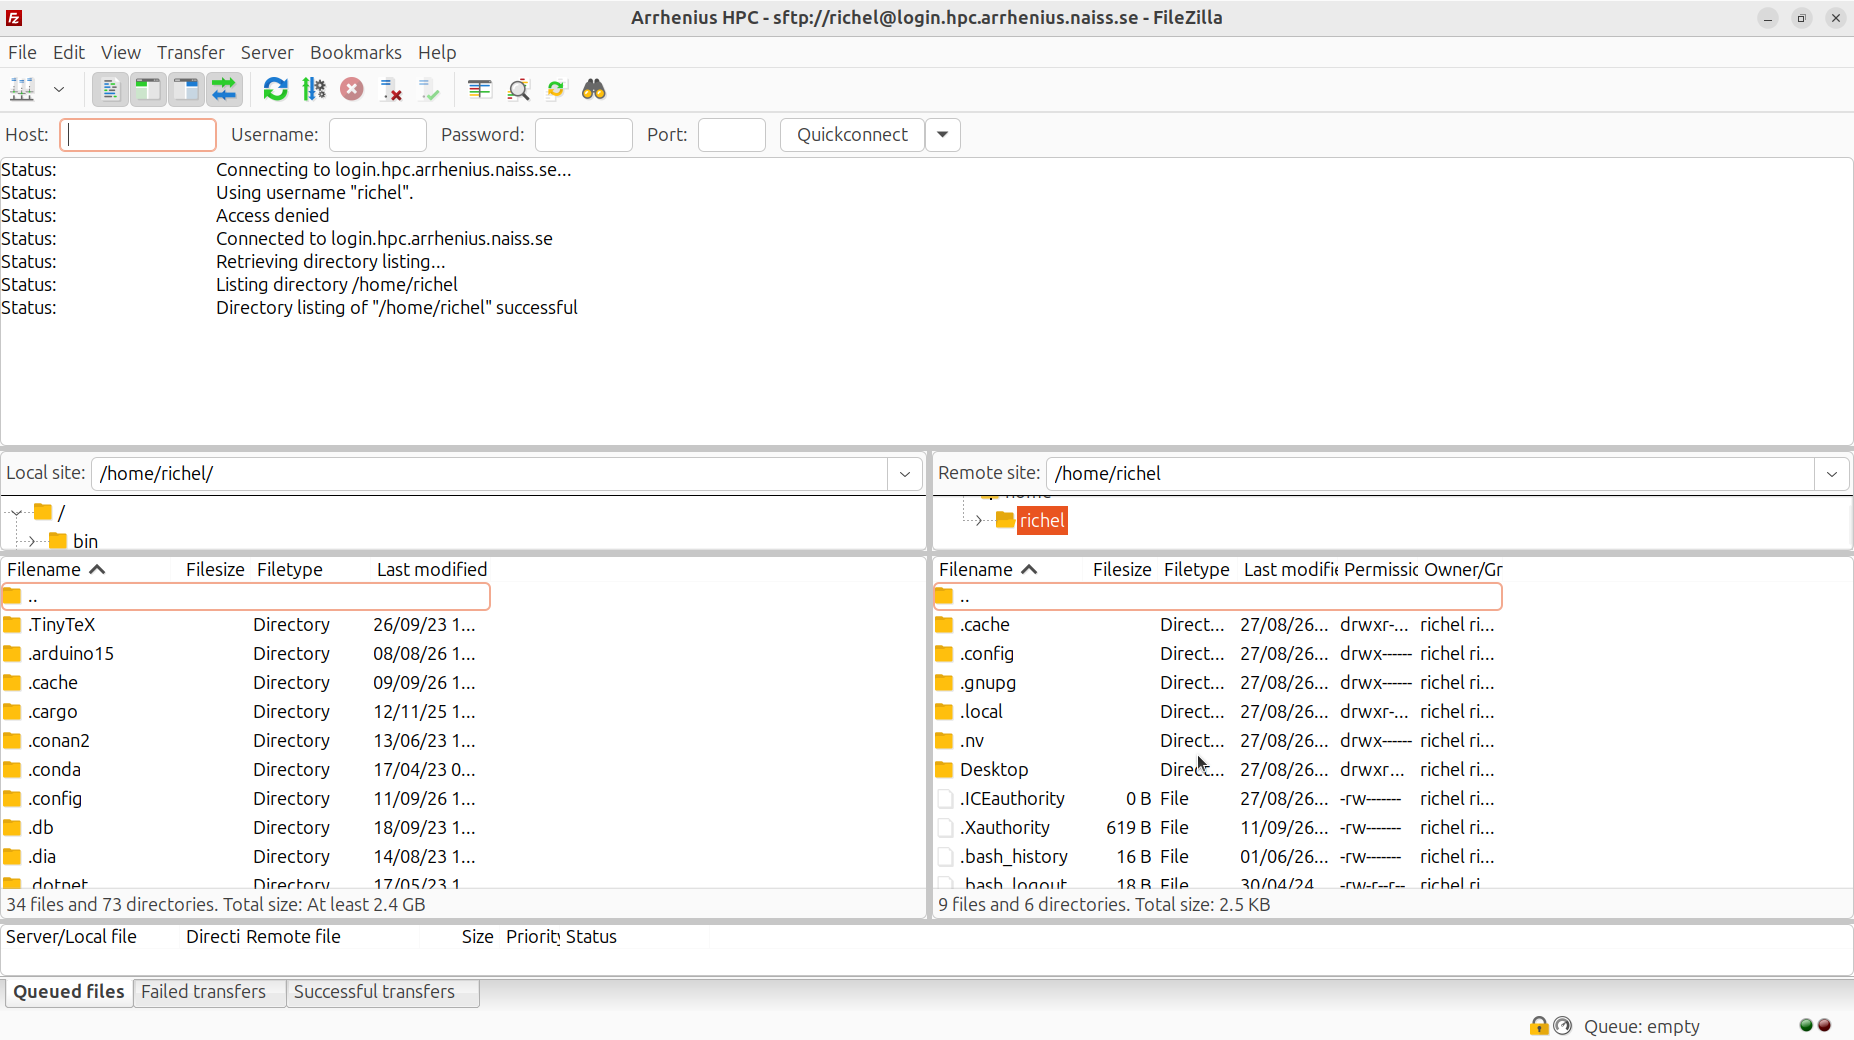
Task: Click the Remote site path field
Action: (1430, 474)
